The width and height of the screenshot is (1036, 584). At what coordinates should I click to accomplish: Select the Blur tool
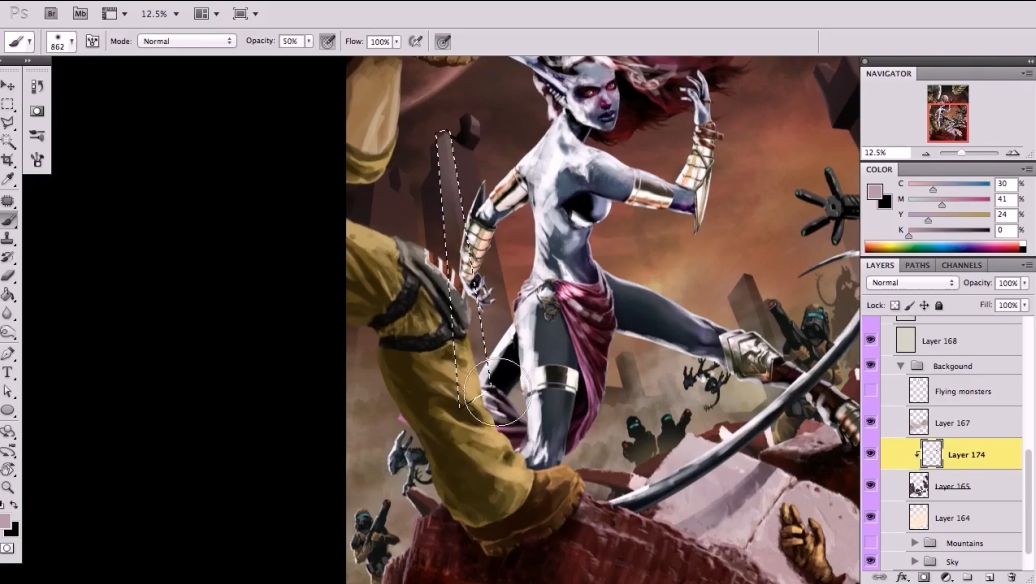click(8, 313)
